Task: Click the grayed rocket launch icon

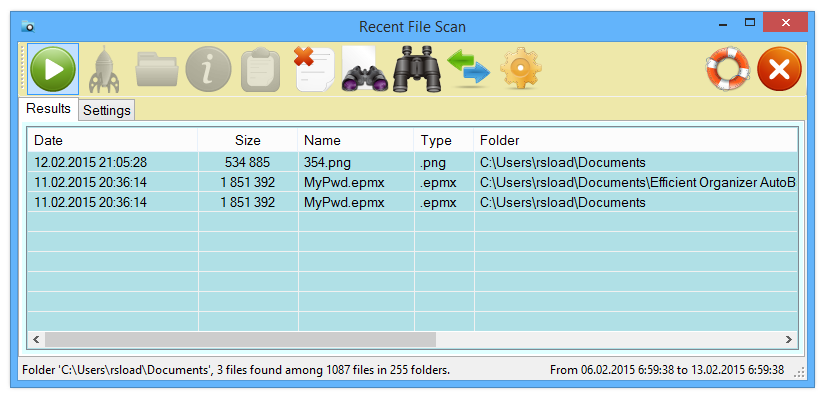Action: click(104, 69)
